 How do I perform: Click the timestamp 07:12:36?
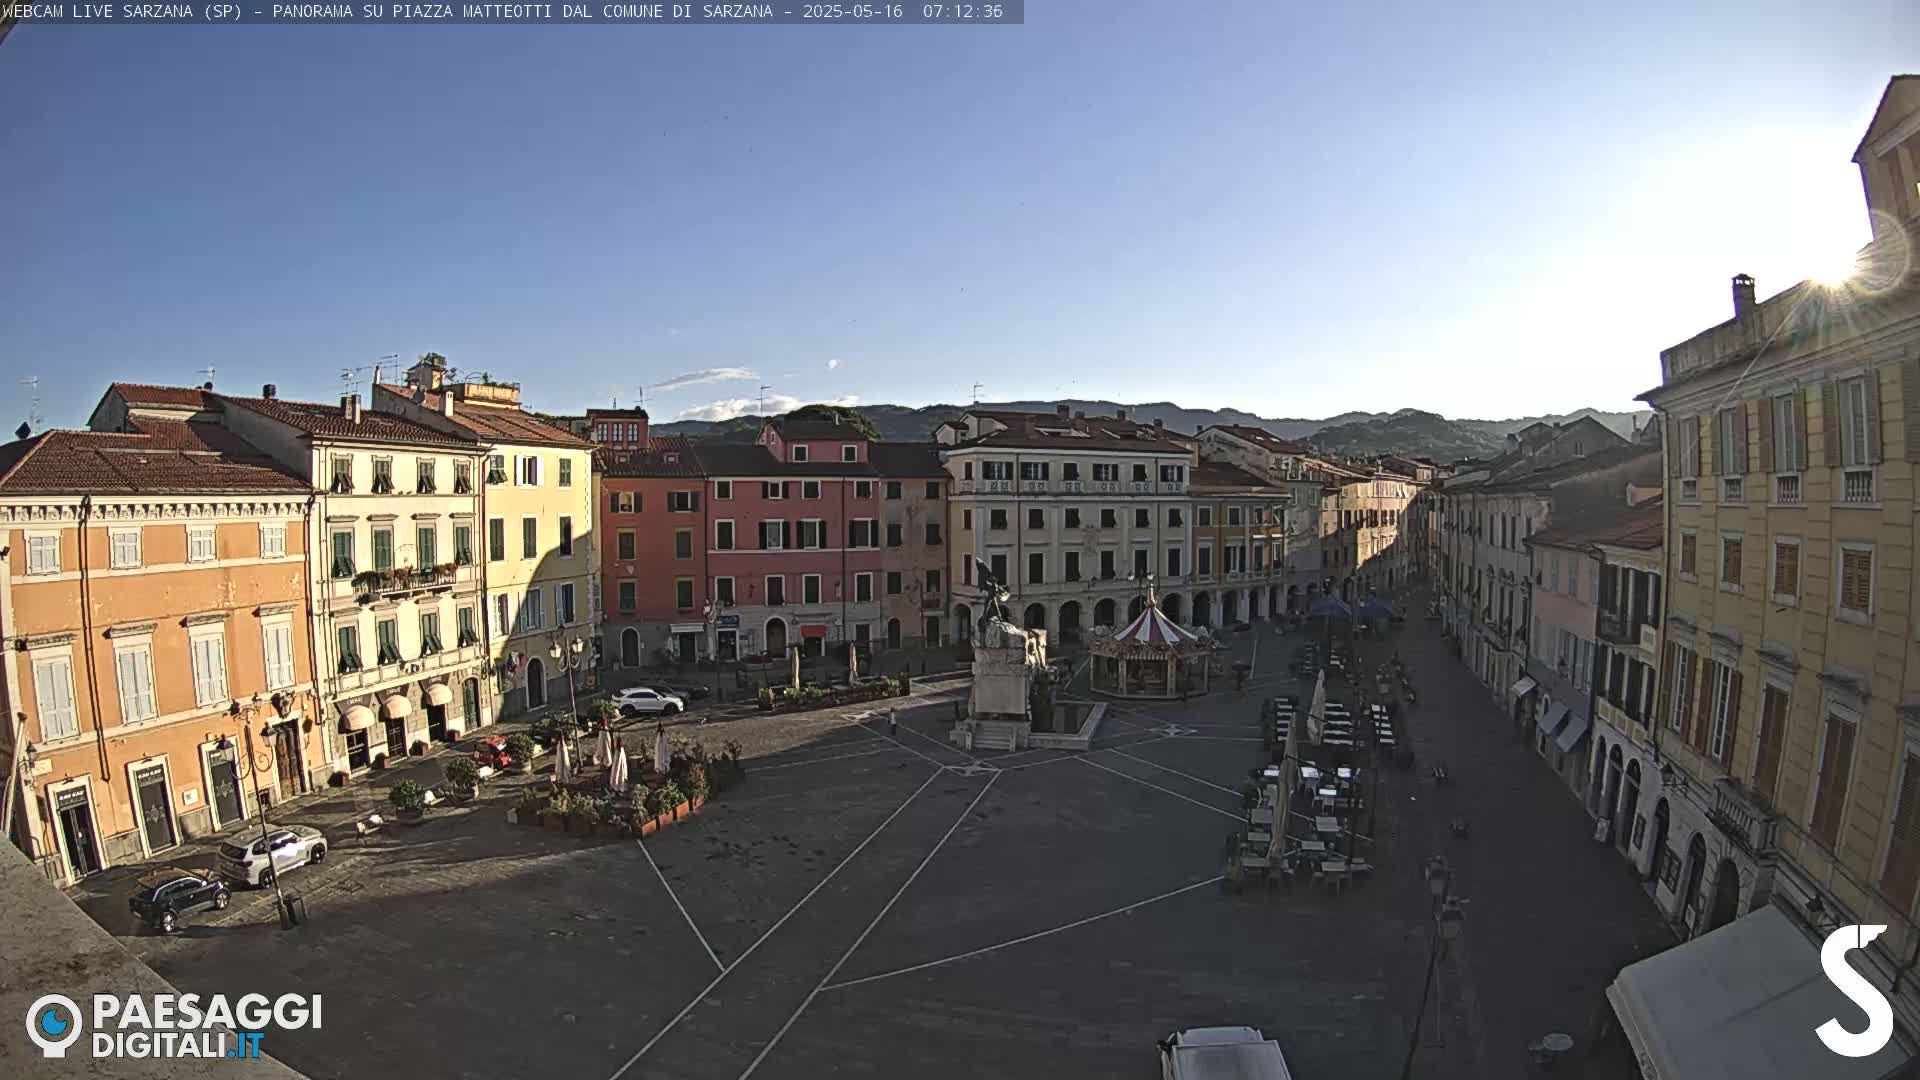click(962, 11)
